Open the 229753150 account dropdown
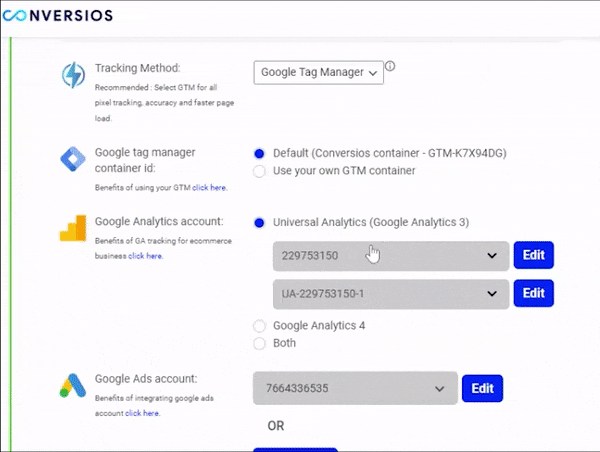Screen dimensions: 600x452 click(391, 256)
